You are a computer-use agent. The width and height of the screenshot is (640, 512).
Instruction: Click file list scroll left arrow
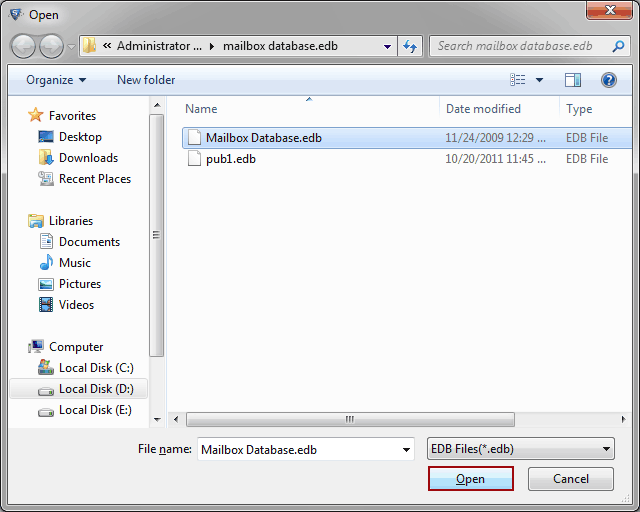(x=176, y=419)
